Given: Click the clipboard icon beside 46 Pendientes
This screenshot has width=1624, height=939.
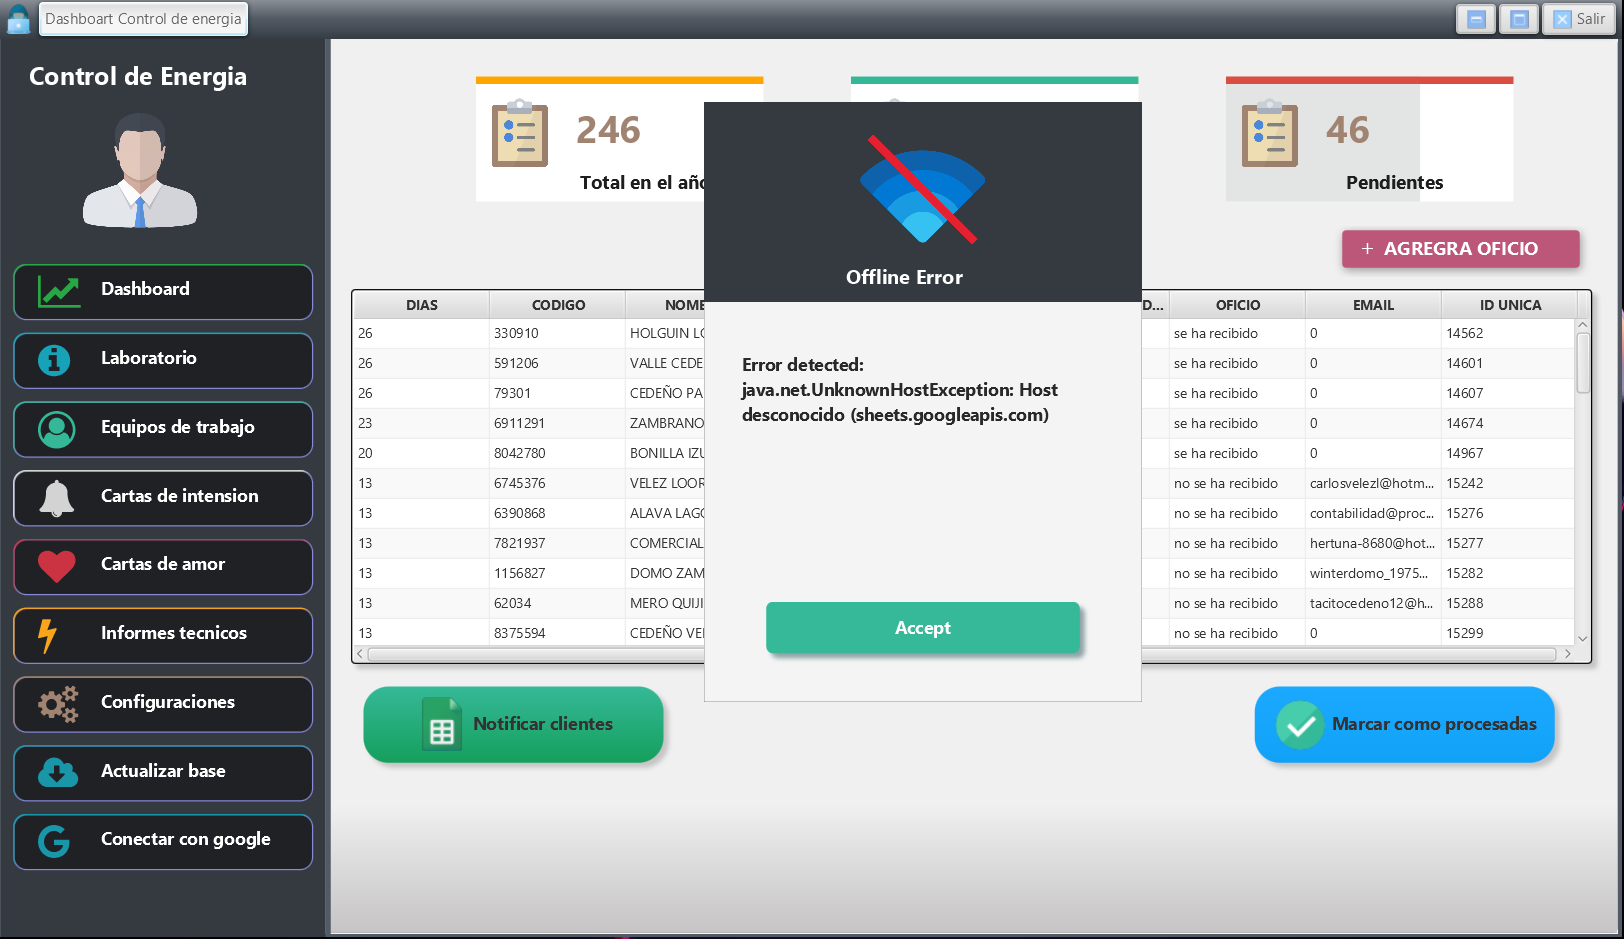Looking at the screenshot, I should point(1270,133).
